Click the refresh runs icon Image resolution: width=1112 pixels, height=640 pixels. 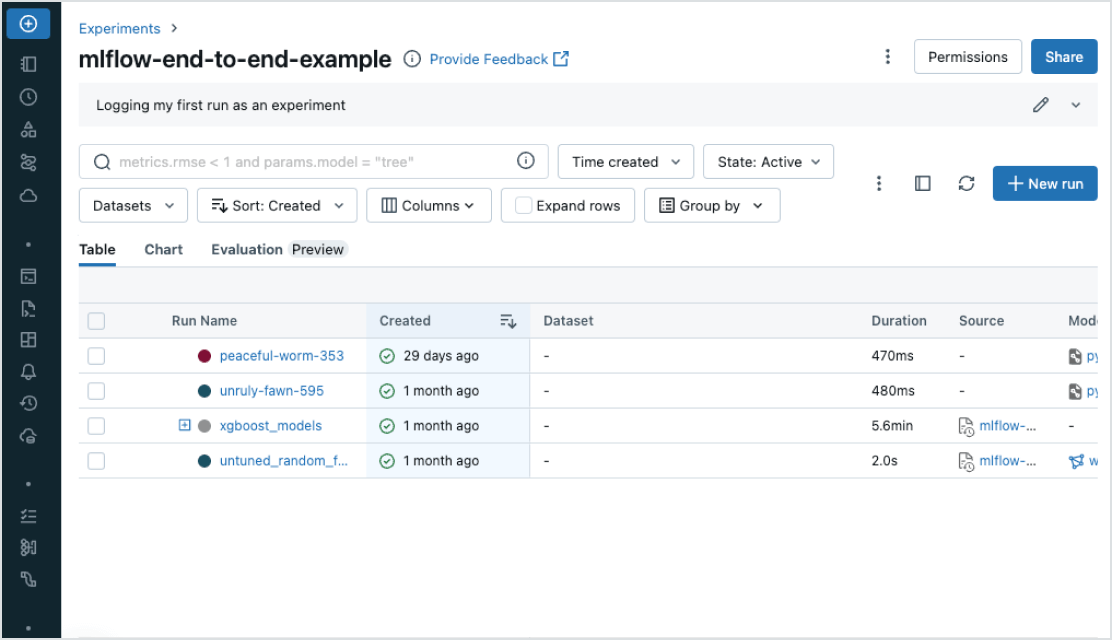point(966,184)
